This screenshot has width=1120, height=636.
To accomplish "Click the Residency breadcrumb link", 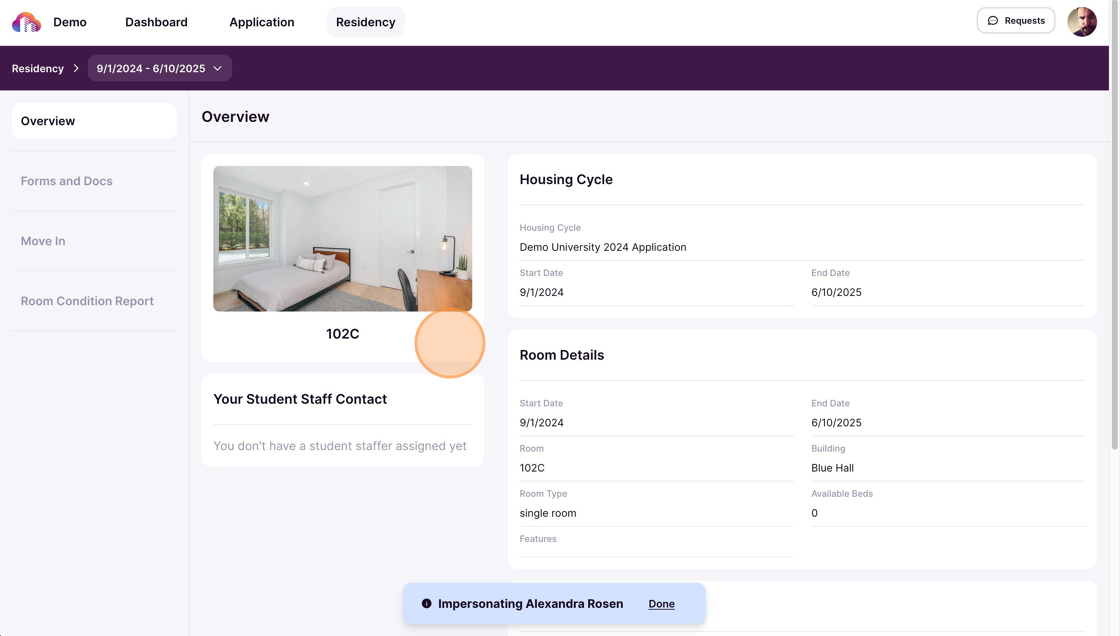I will 37,68.
